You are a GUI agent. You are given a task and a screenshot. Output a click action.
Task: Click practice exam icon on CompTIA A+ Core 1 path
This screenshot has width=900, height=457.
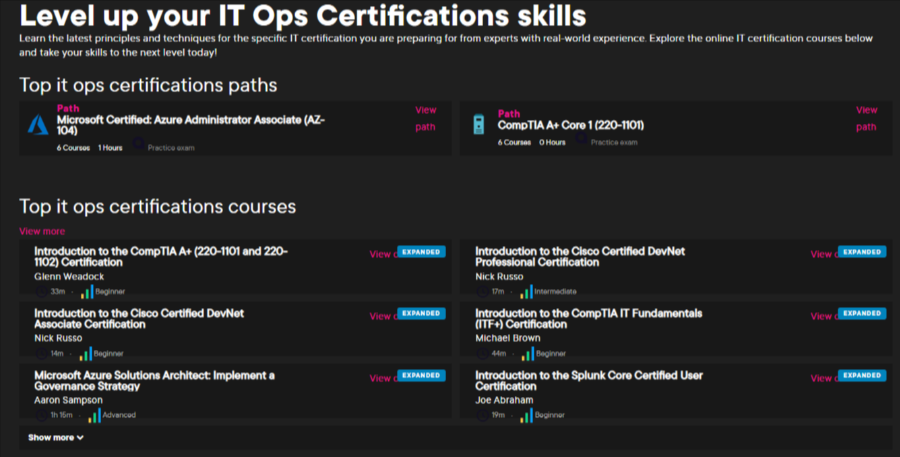581,138
